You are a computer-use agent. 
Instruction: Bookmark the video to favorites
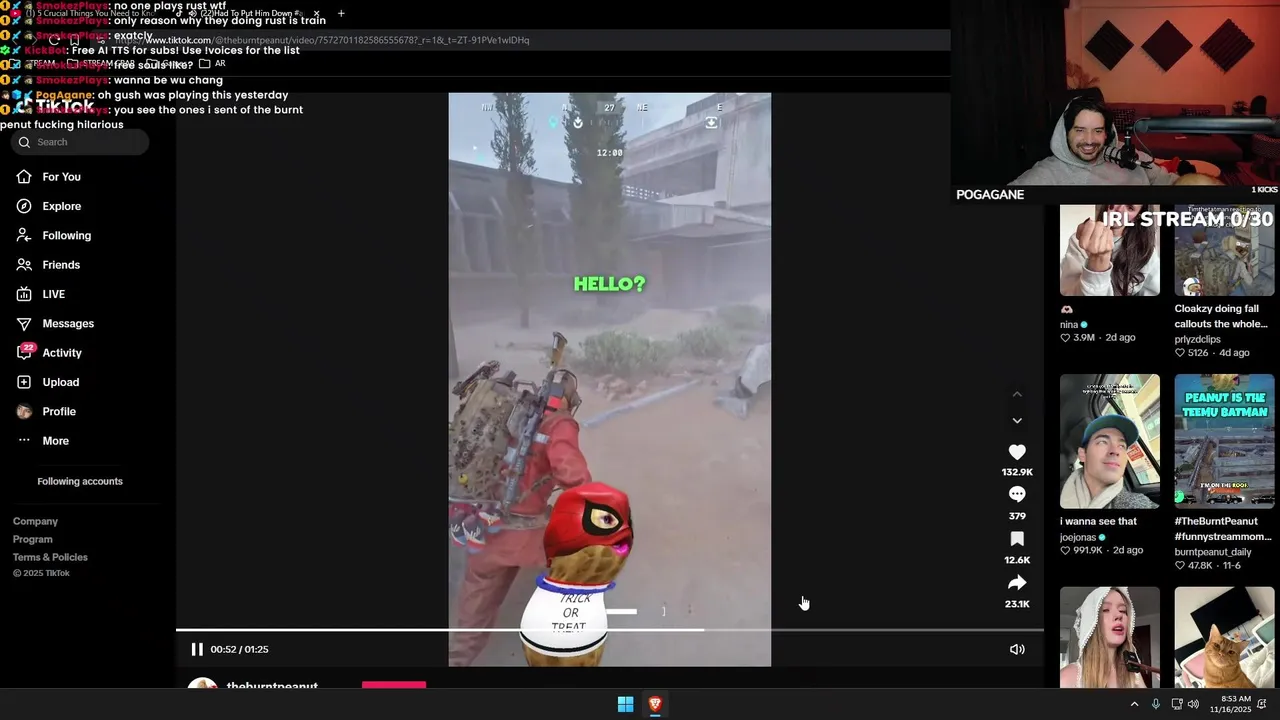[1017, 539]
